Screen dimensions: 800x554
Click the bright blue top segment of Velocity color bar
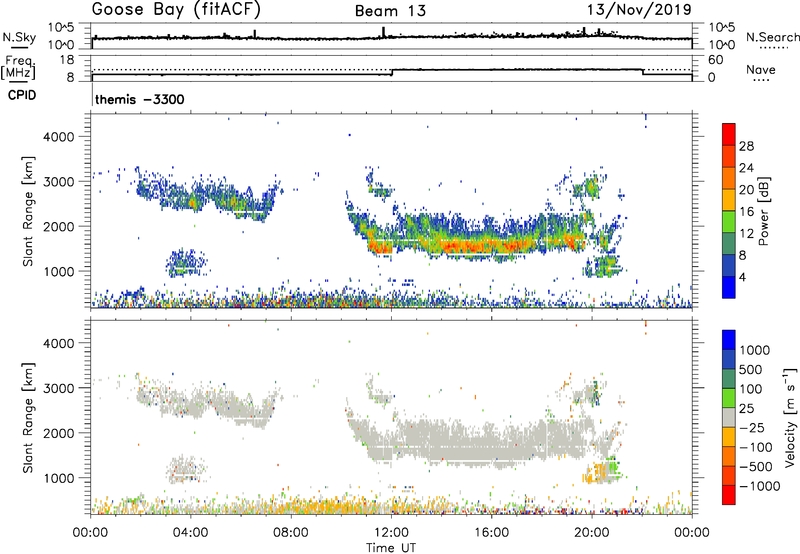pos(729,339)
